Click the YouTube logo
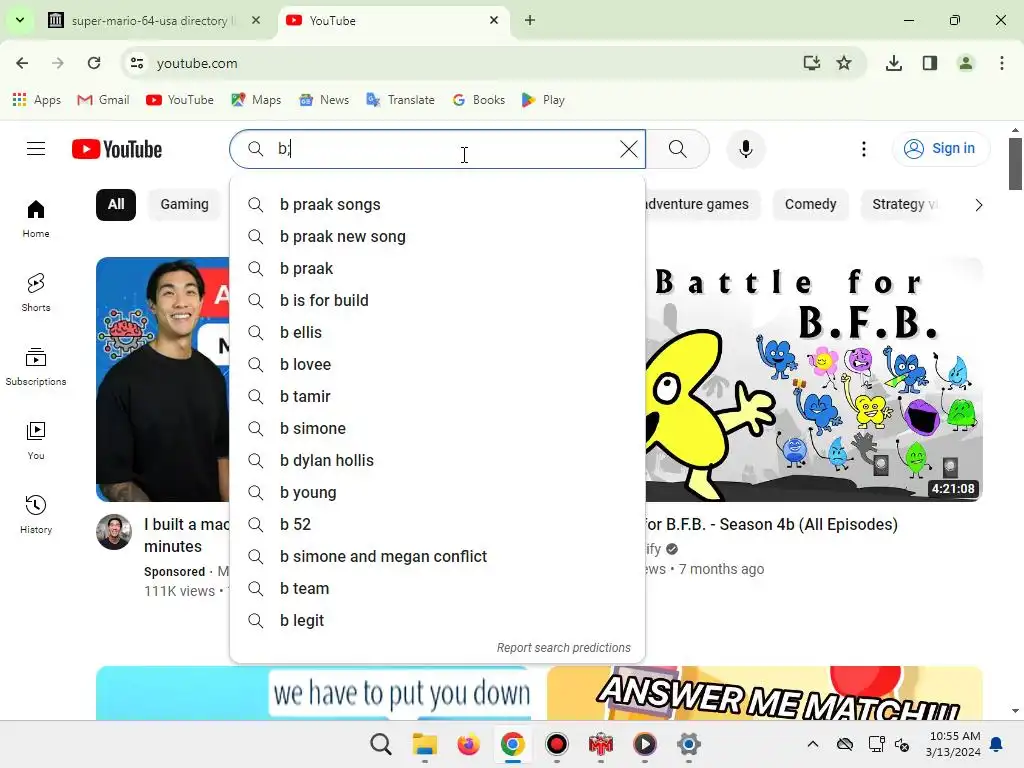Screen dimensions: 1024x768 coord(117,149)
